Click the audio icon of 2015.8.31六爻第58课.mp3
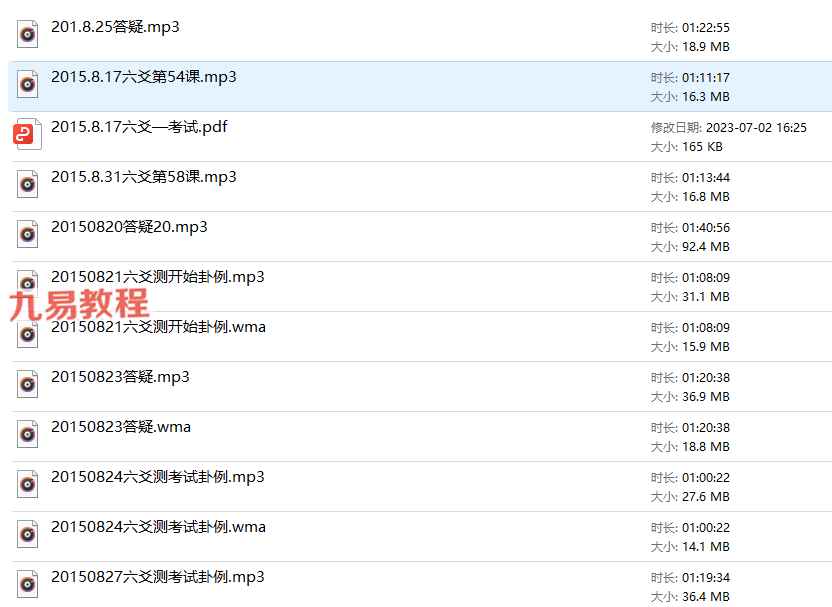 coord(28,184)
